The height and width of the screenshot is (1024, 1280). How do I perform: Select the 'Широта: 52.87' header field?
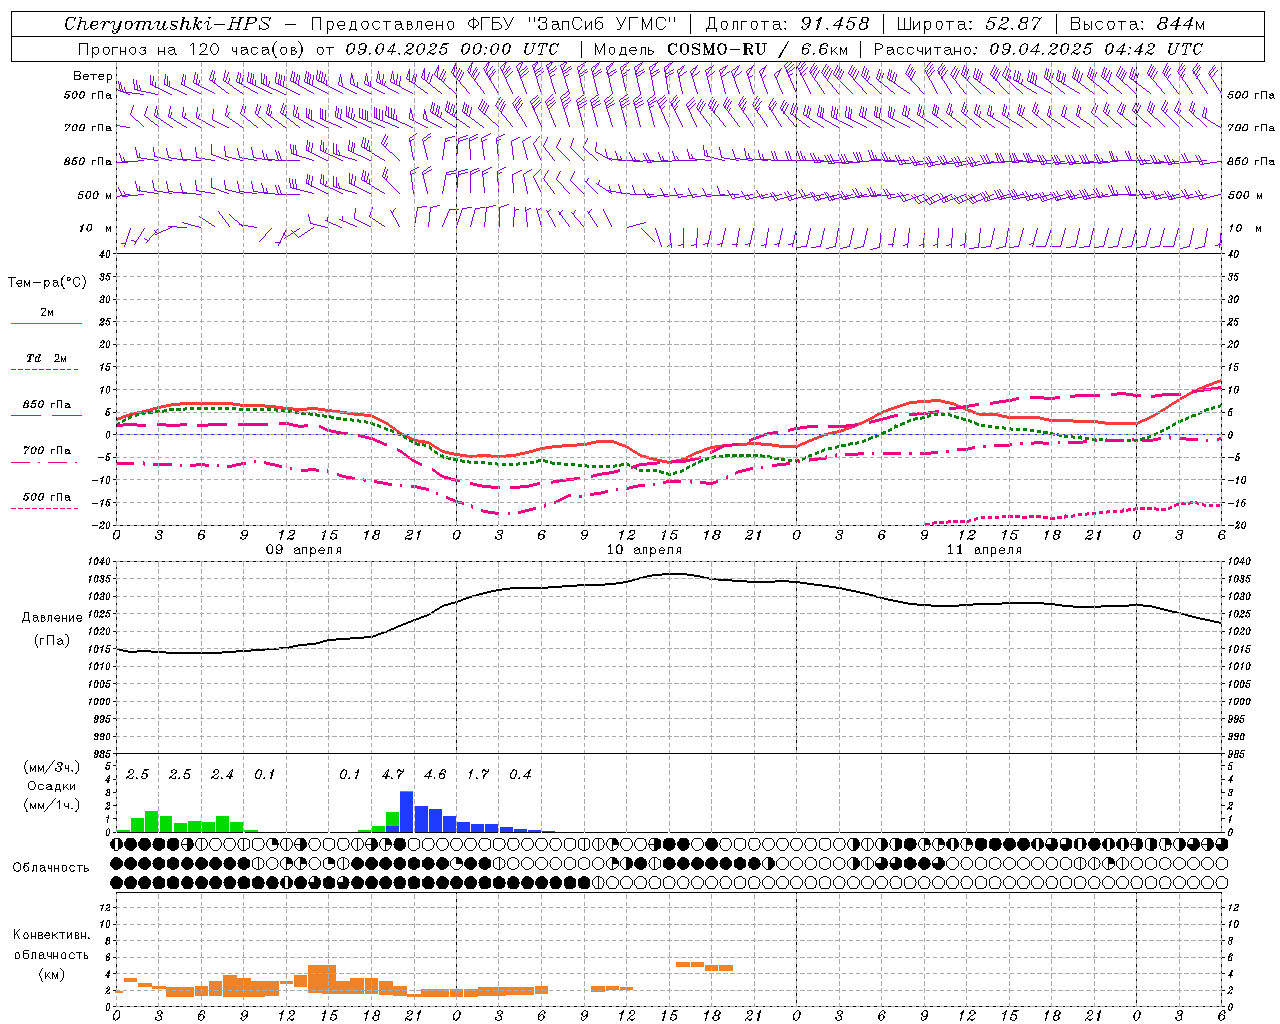[969, 24]
